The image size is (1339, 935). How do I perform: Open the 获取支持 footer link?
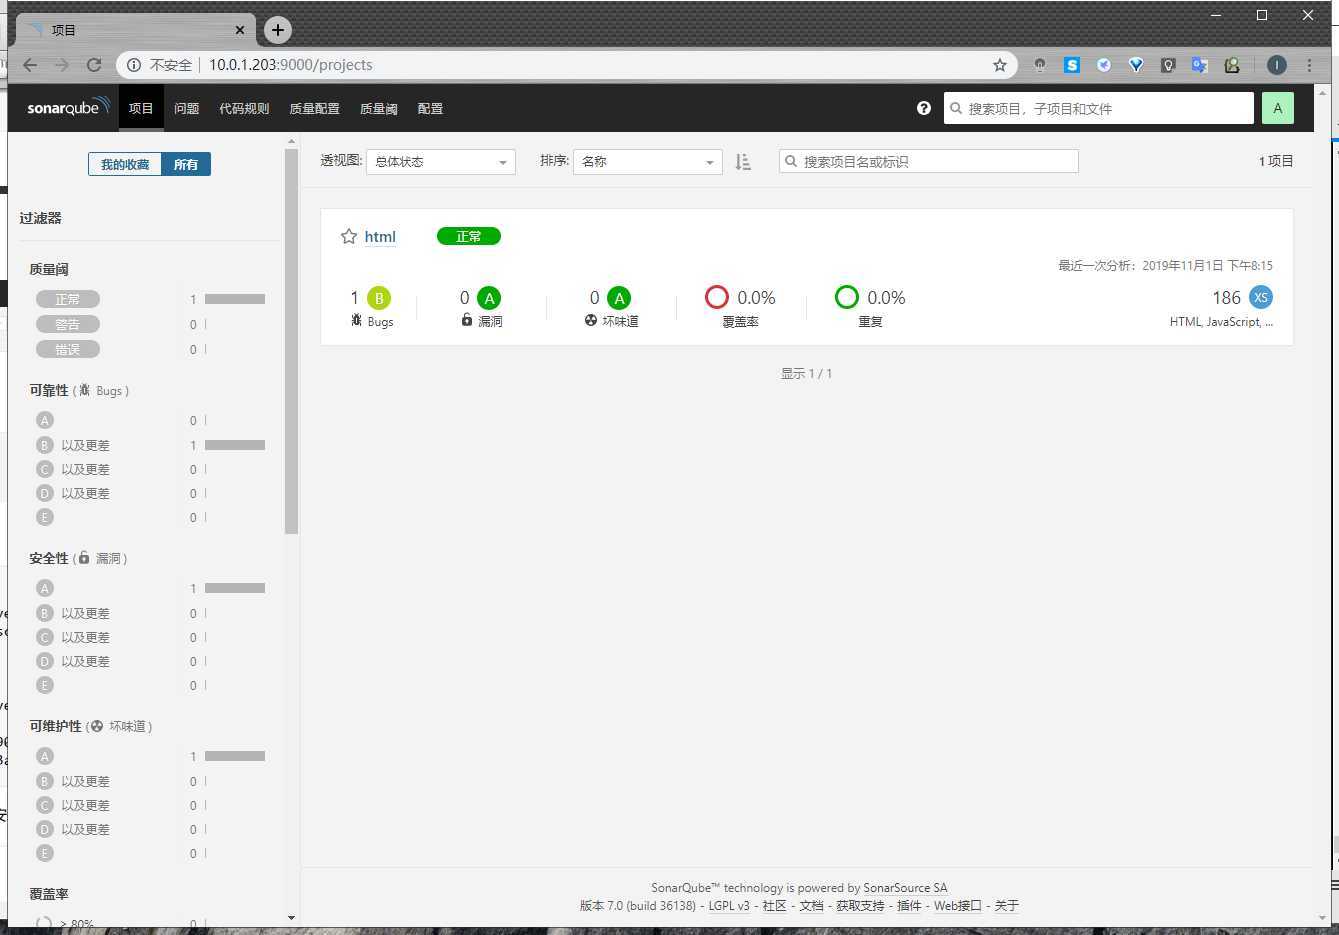tap(860, 906)
